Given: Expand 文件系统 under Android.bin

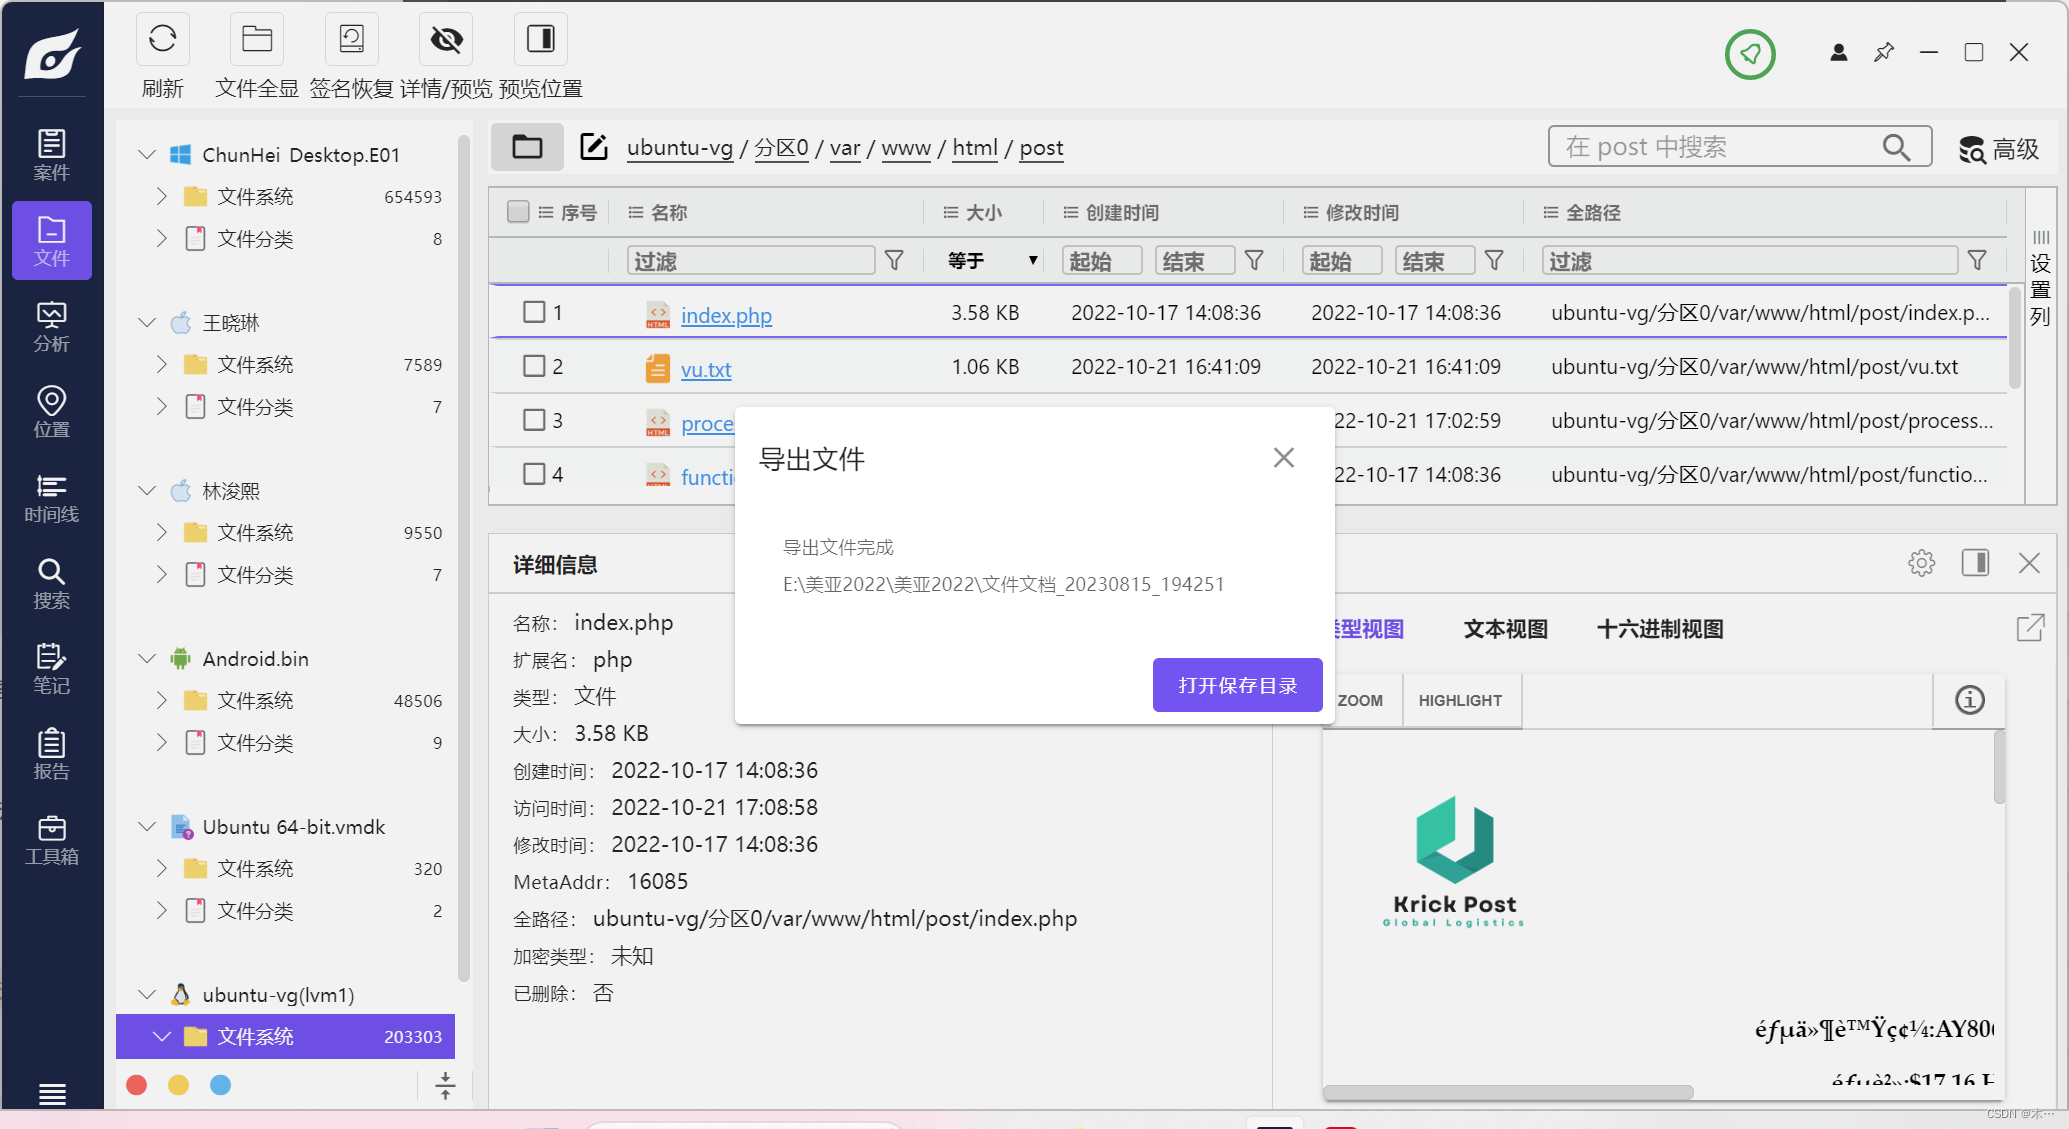Looking at the screenshot, I should pos(162,700).
